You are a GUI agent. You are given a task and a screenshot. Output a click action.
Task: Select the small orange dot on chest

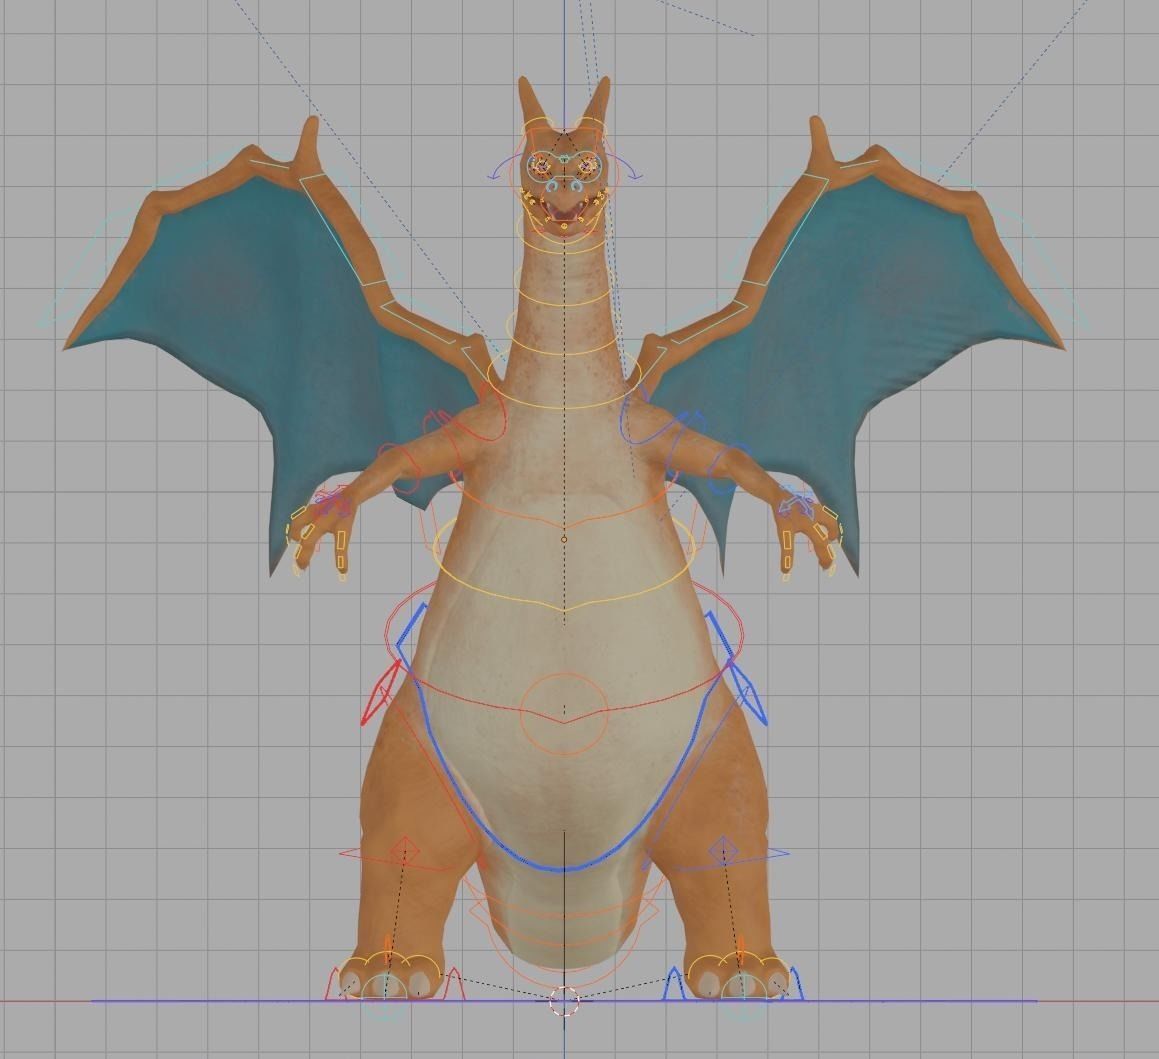tap(564, 539)
